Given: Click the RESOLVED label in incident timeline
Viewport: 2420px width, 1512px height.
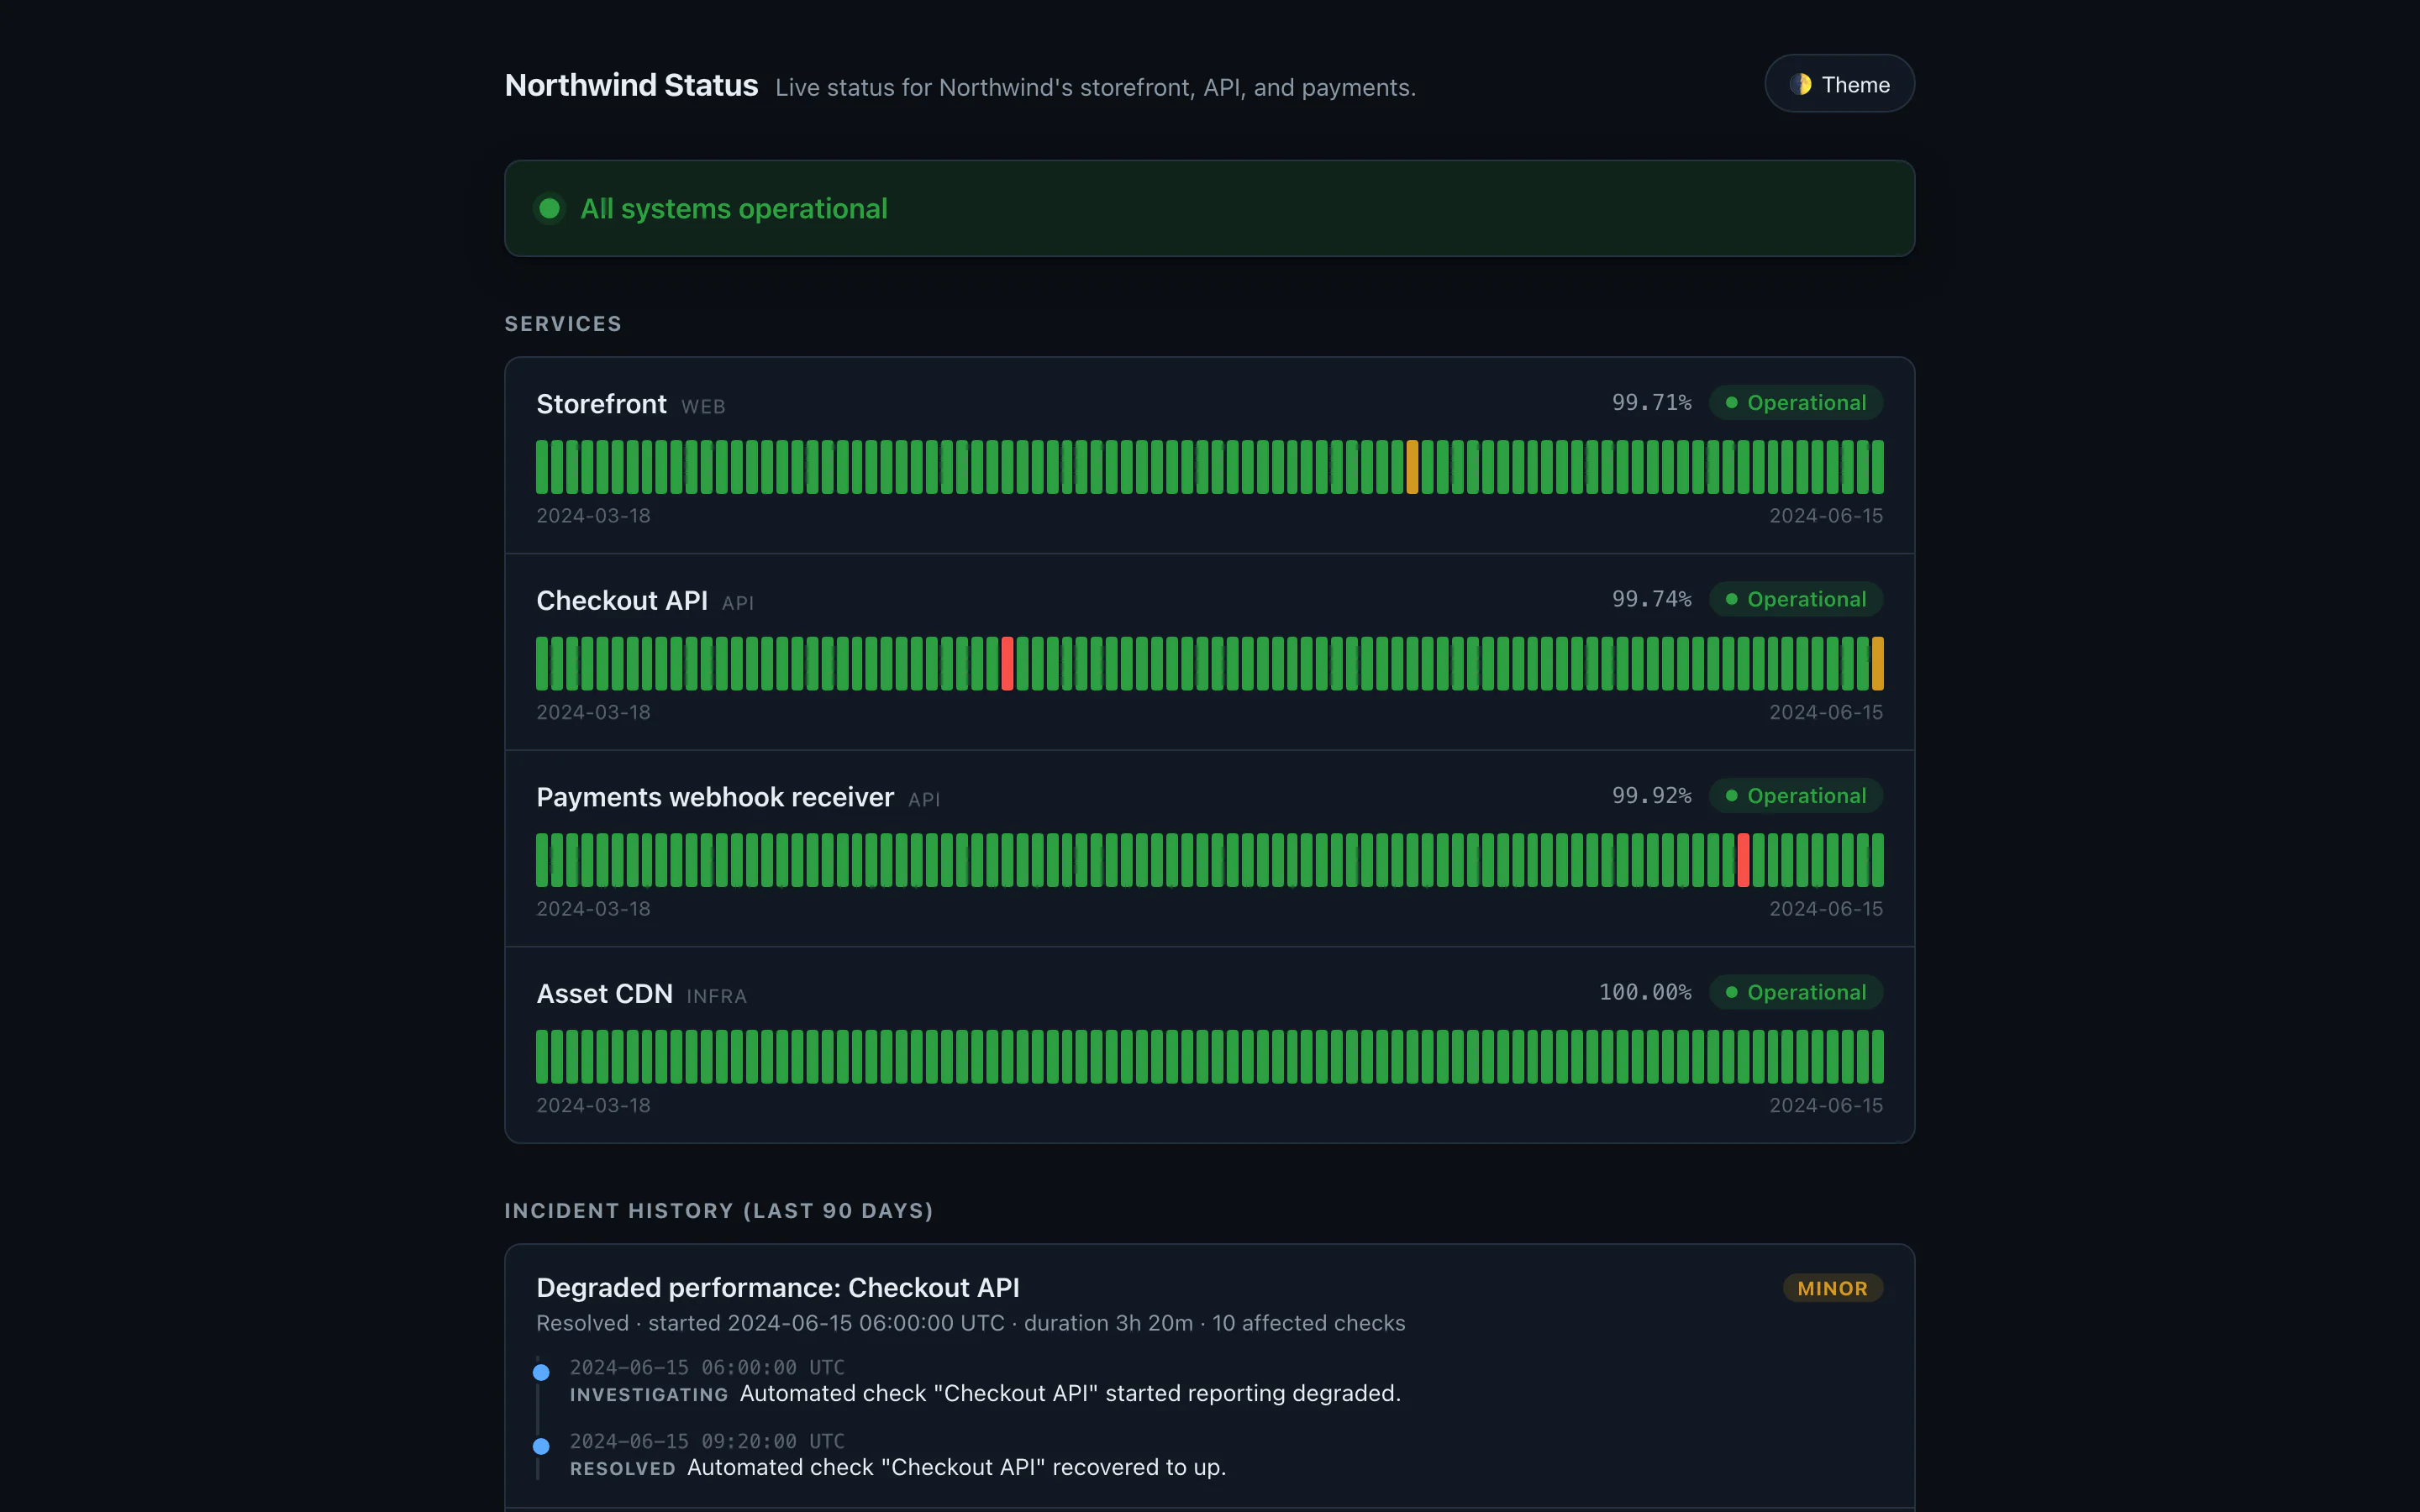Looking at the screenshot, I should (x=622, y=1469).
